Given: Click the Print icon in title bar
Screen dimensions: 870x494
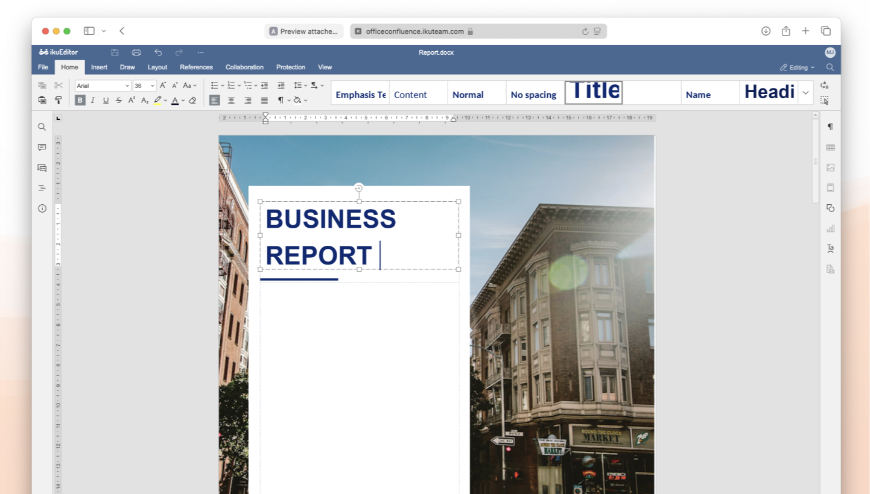Looking at the screenshot, I should point(136,52).
